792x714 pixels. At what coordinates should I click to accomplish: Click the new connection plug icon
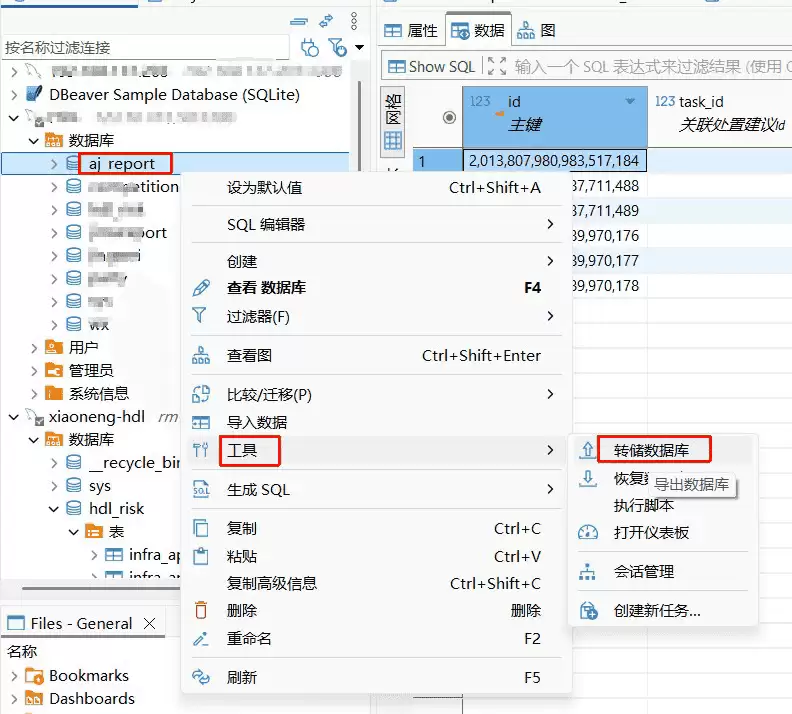pos(309,47)
